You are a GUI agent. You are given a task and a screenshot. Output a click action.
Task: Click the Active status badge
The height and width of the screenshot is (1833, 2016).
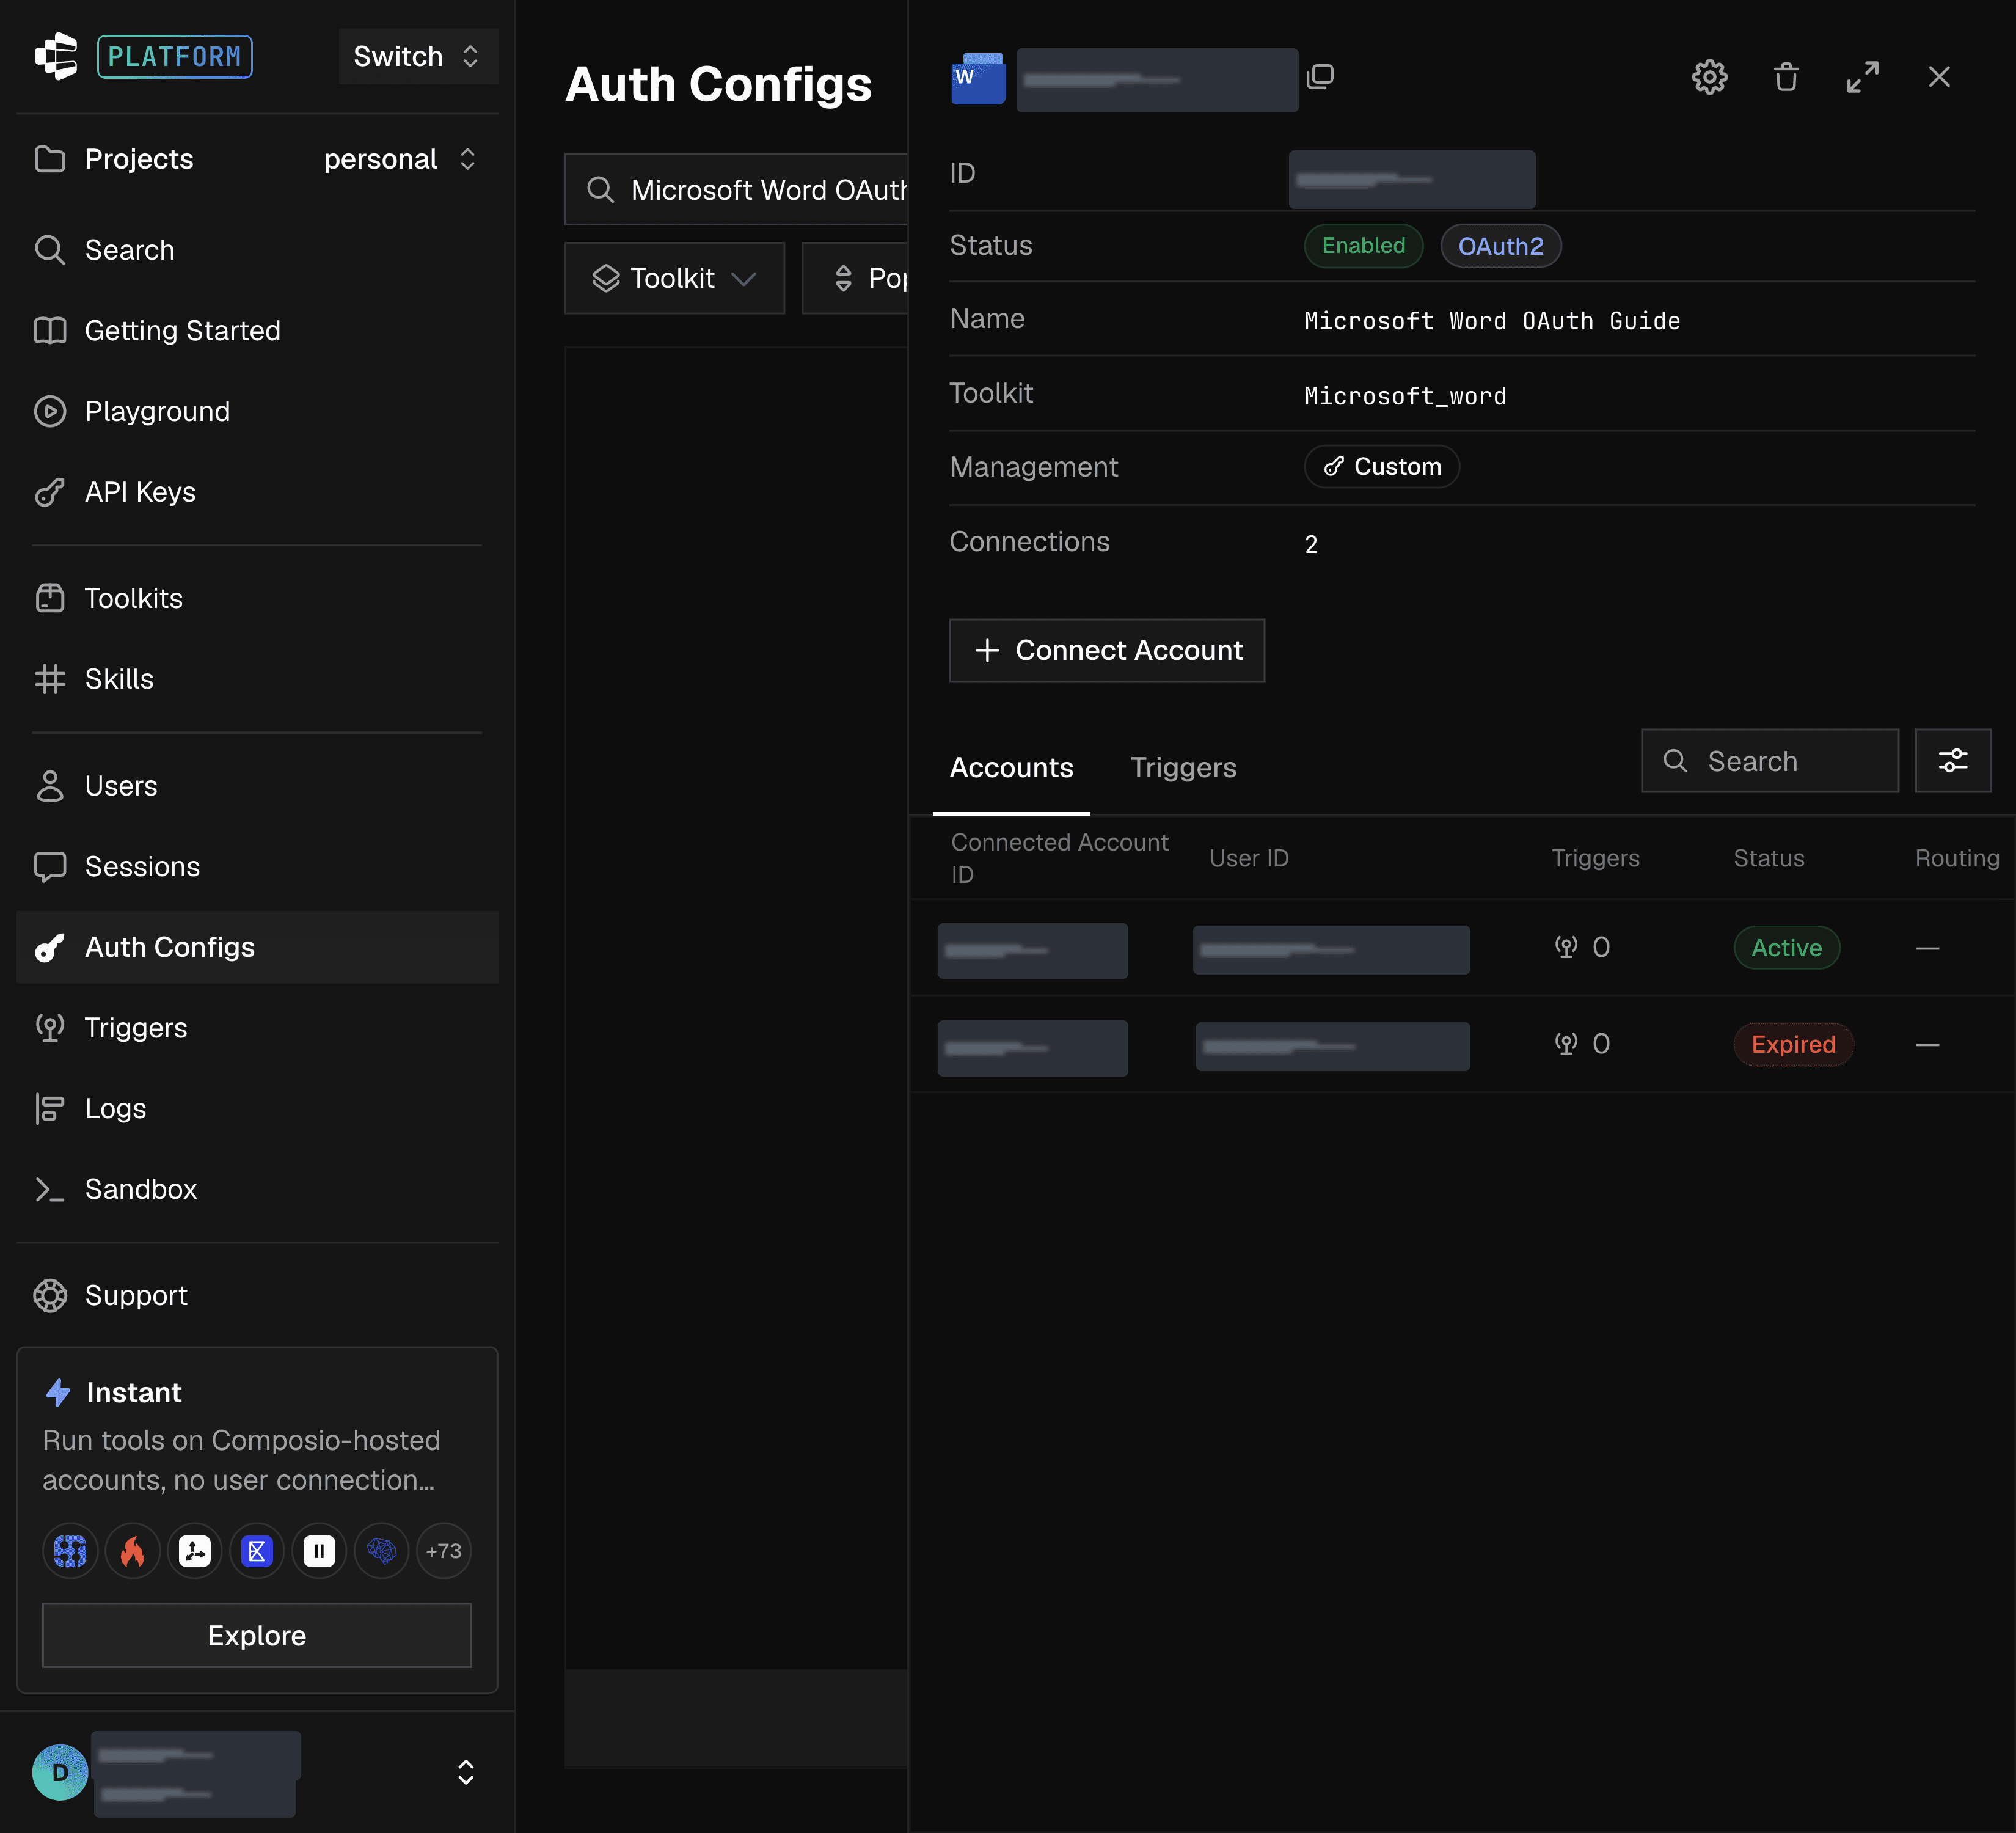(1786, 947)
